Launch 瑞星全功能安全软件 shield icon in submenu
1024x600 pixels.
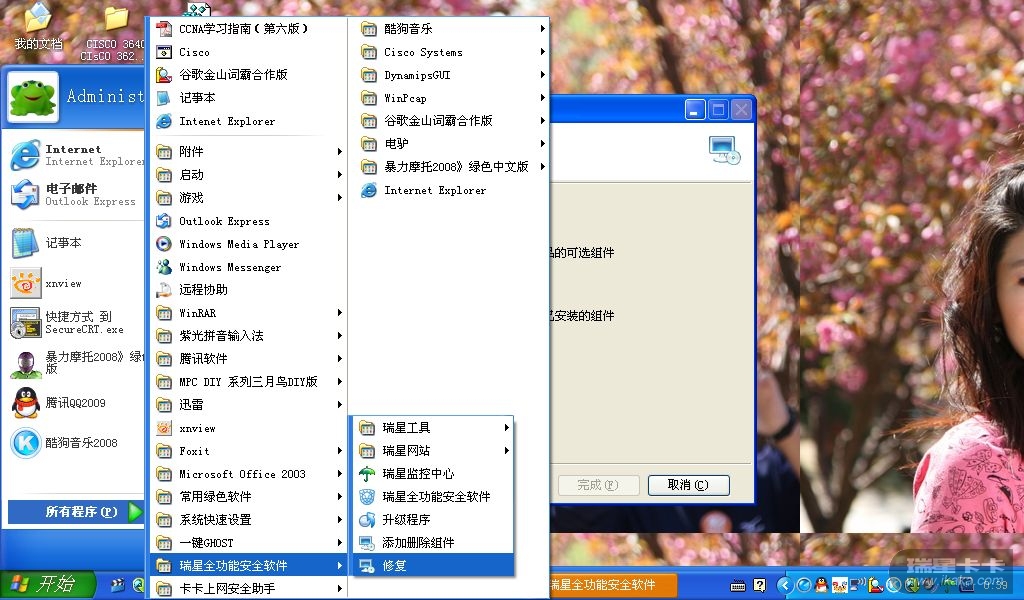368,497
